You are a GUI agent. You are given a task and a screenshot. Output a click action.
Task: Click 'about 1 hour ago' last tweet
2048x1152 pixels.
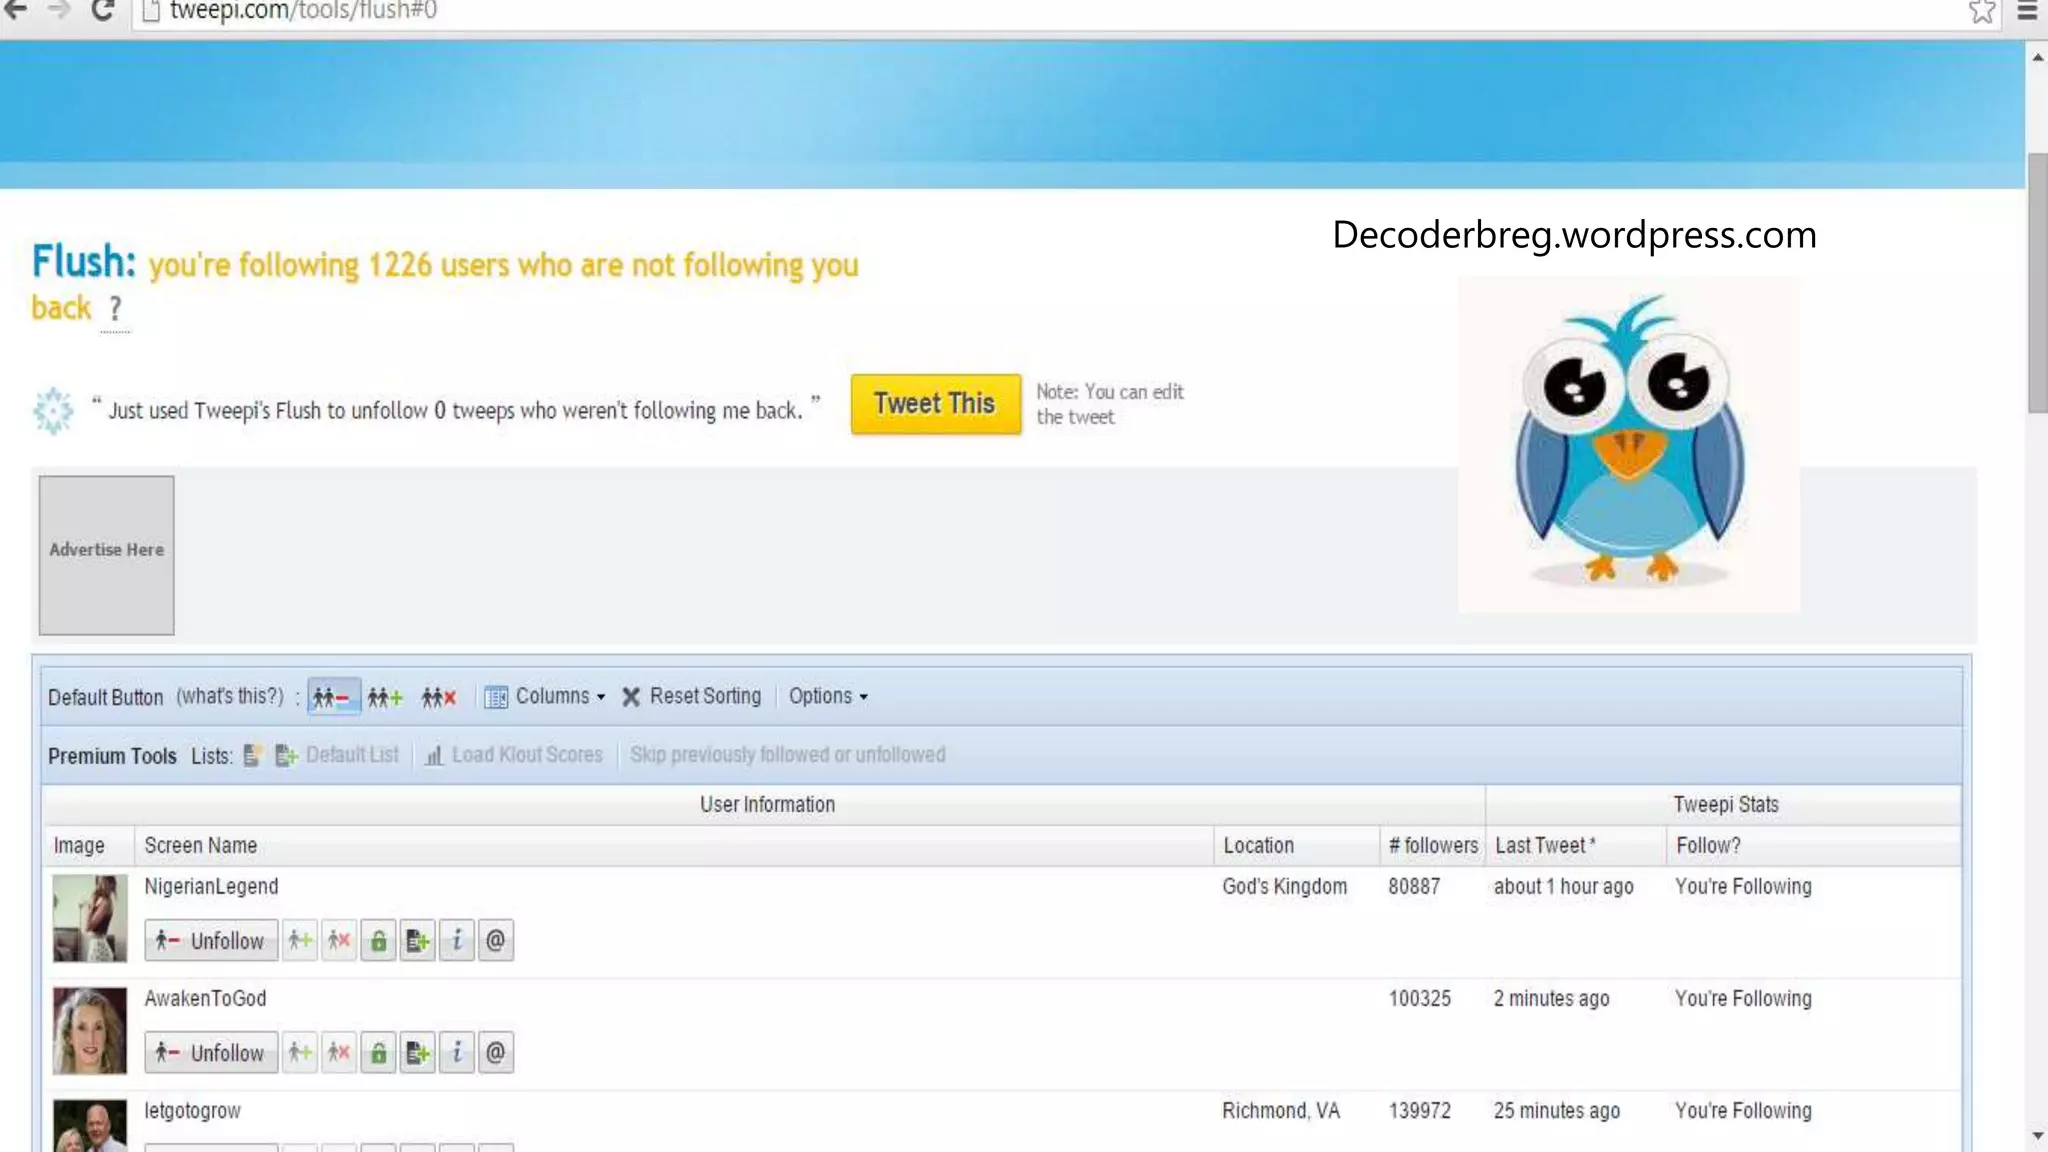click(x=1563, y=887)
